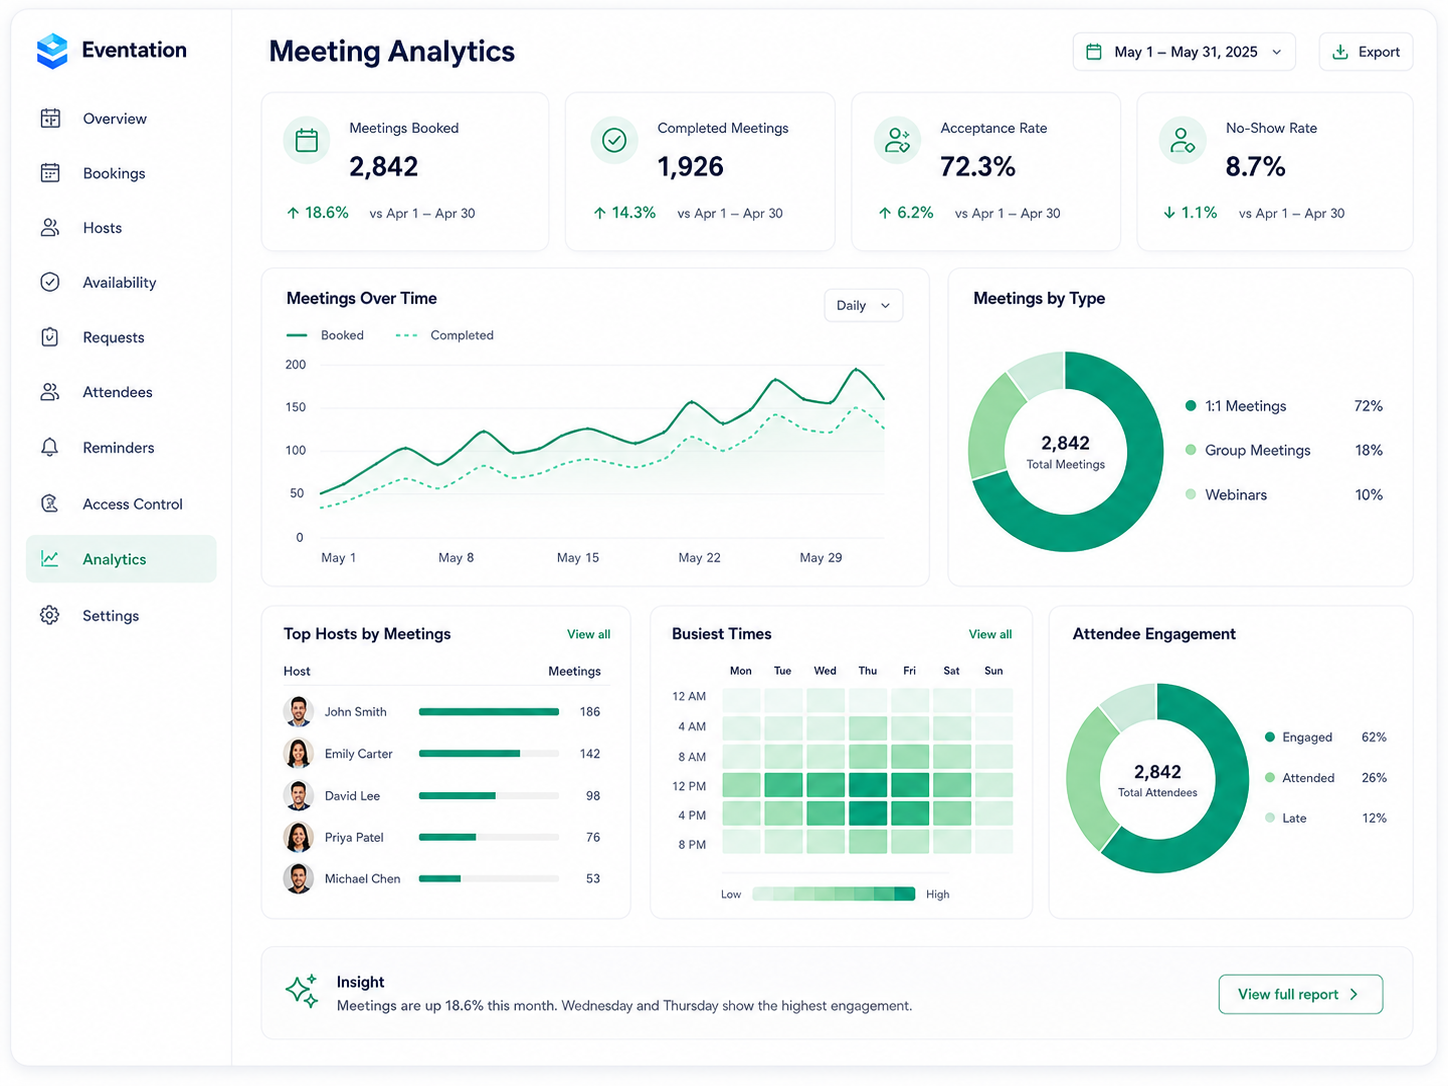Image resolution: width=1448 pixels, height=1086 pixels.
Task: Open the Daily interval dropdown
Action: pyautogui.click(x=863, y=305)
